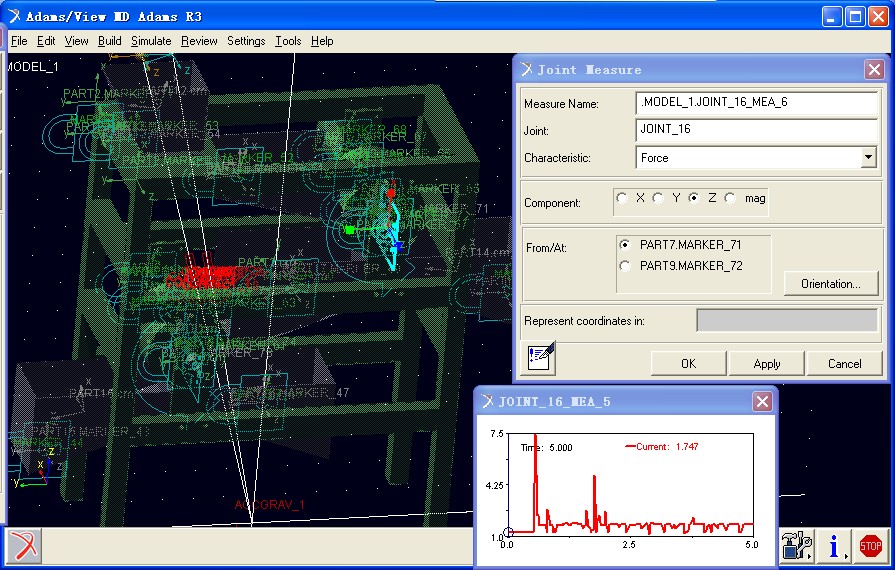
Task: Select the Y component radio button
Action: tap(658, 198)
